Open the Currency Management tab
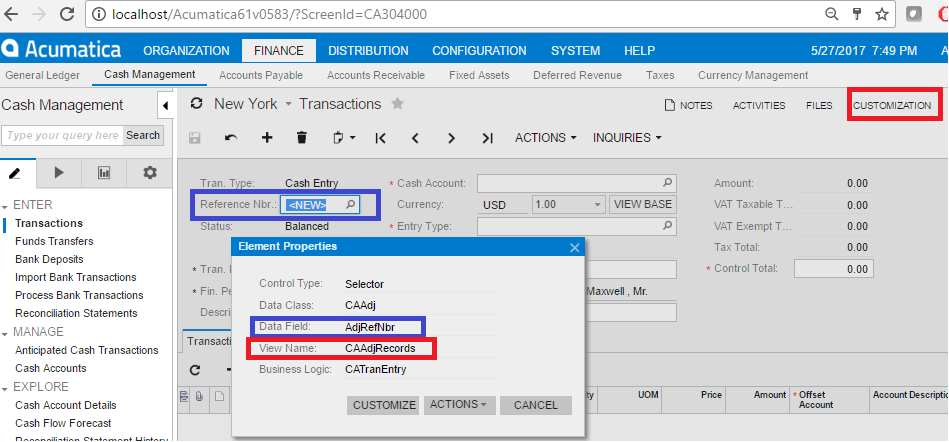The width and height of the screenshot is (949, 442). click(x=753, y=75)
